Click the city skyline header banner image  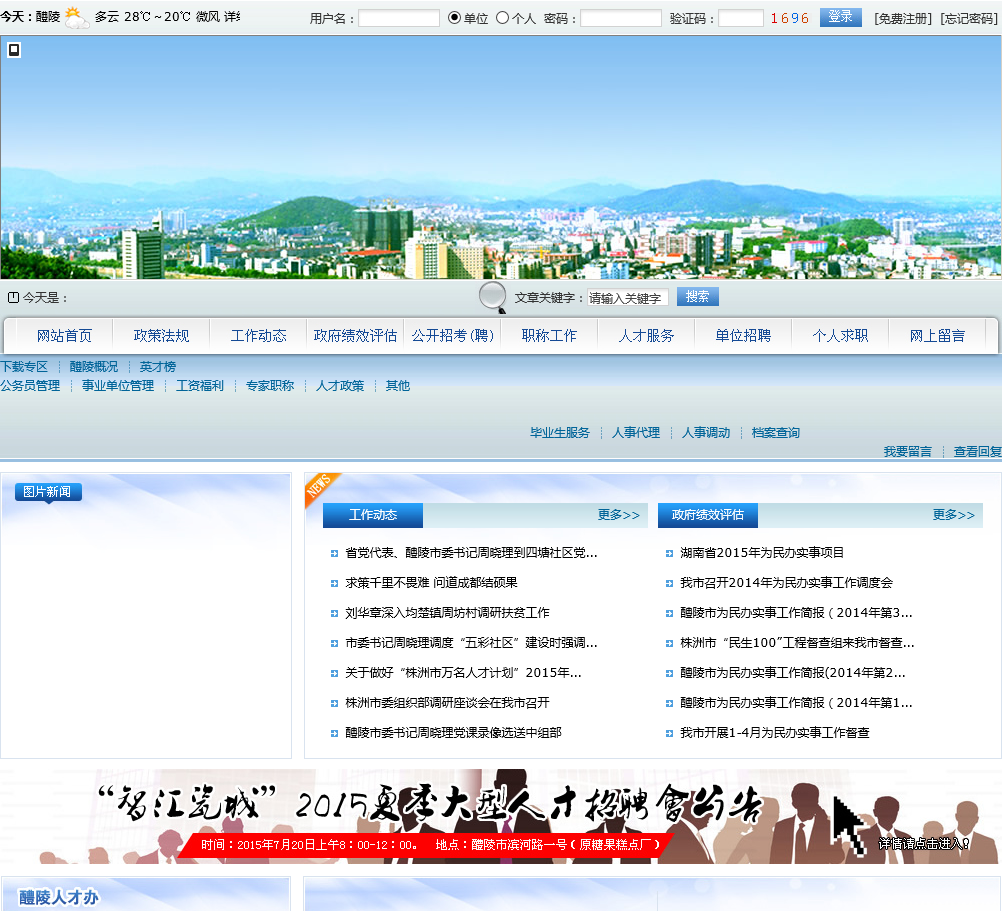(x=501, y=157)
